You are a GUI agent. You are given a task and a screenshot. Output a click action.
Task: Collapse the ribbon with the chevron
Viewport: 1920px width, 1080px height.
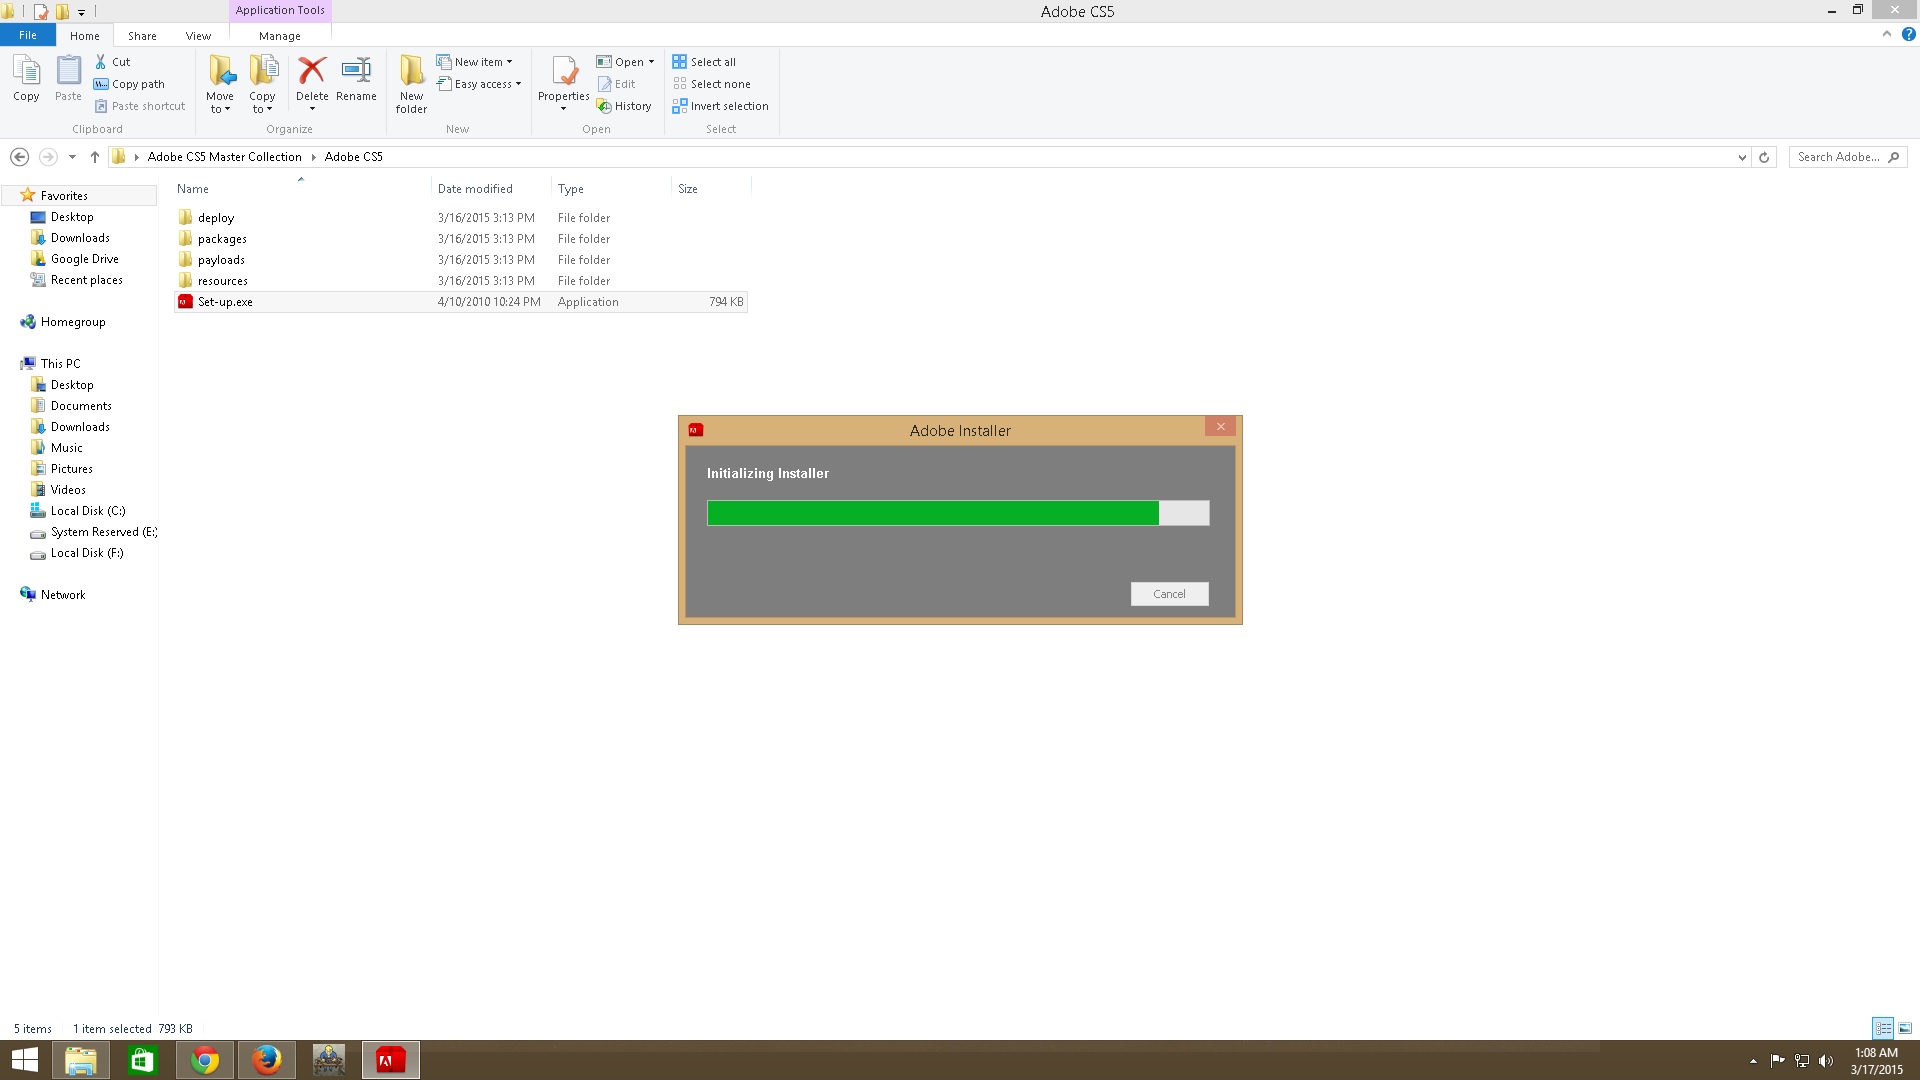click(x=1887, y=34)
